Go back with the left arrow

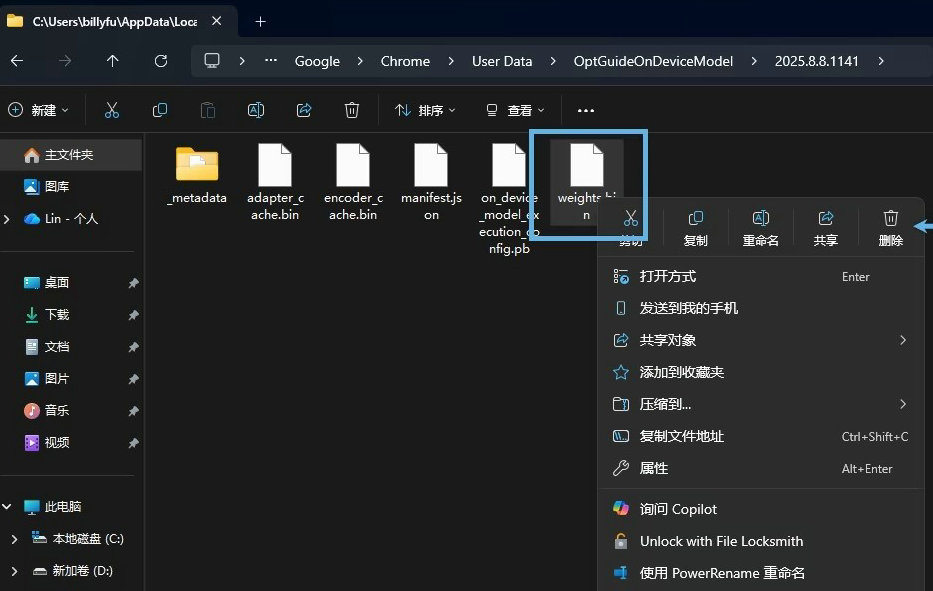17,61
